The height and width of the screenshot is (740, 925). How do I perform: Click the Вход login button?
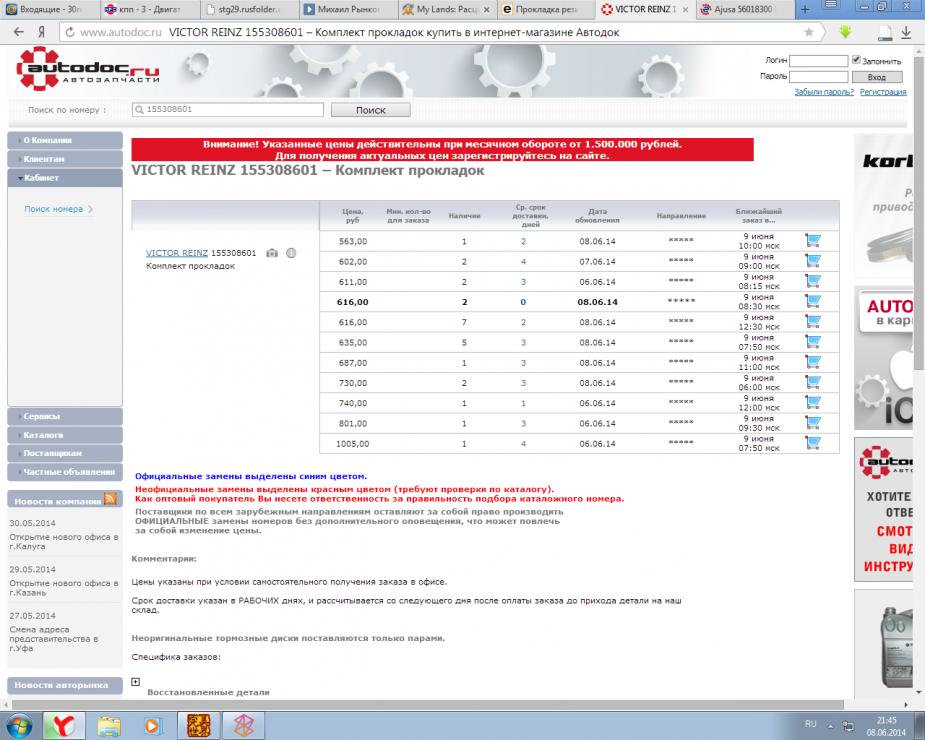click(877, 77)
